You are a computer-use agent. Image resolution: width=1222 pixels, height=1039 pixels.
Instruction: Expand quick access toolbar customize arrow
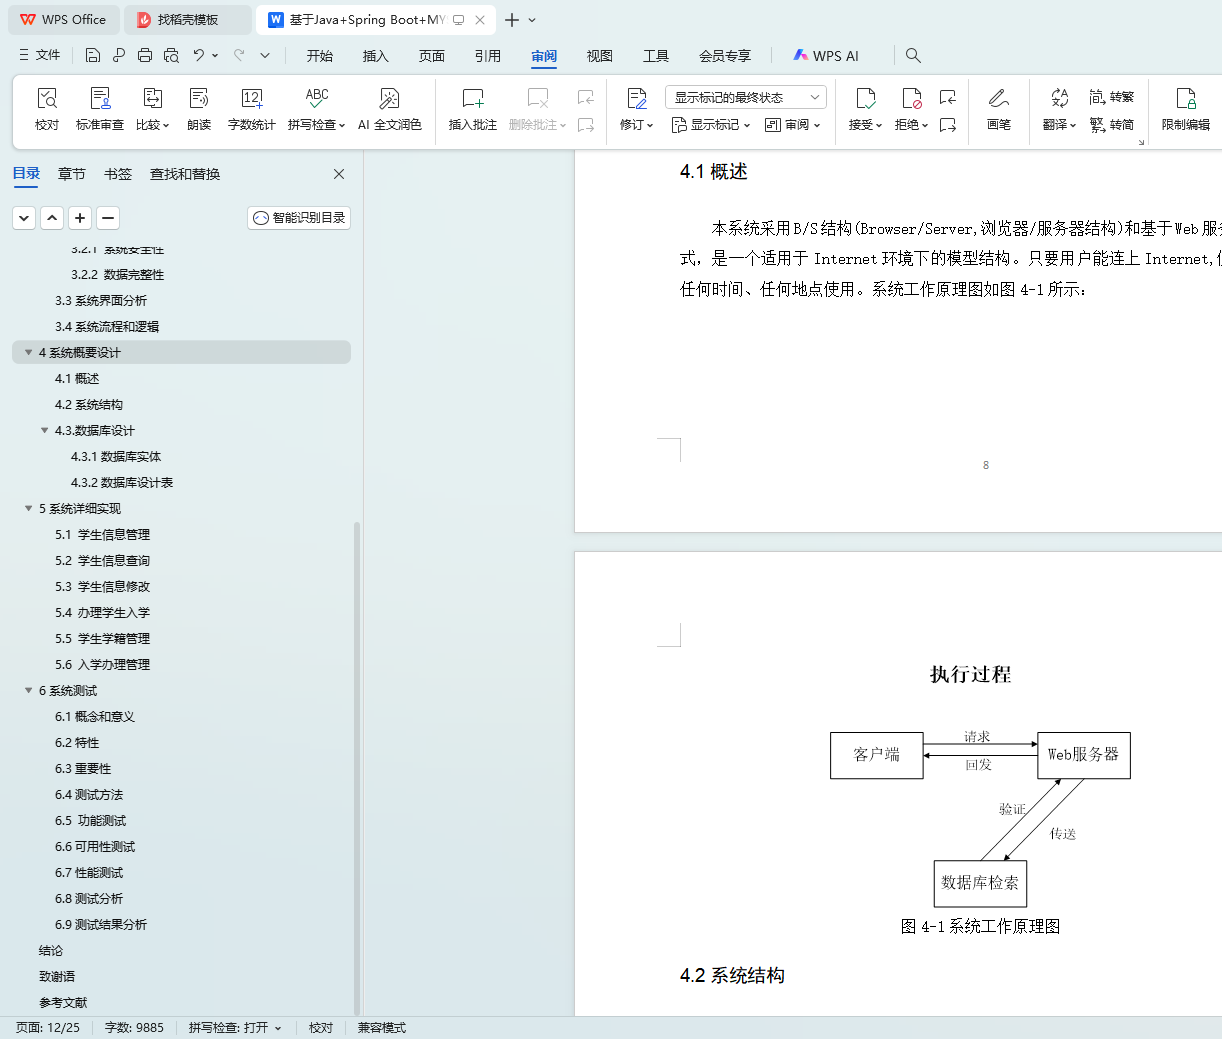(265, 55)
